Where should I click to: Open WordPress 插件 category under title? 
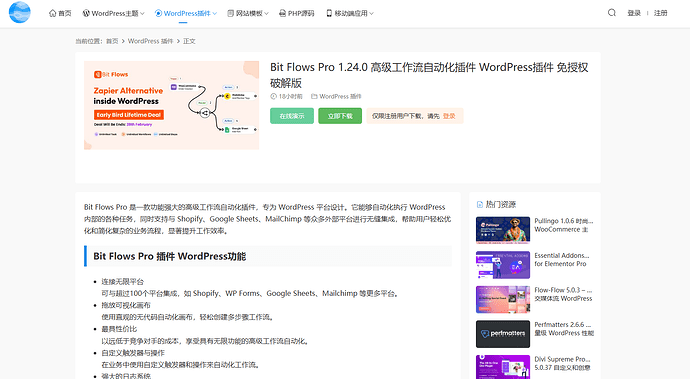340,96
